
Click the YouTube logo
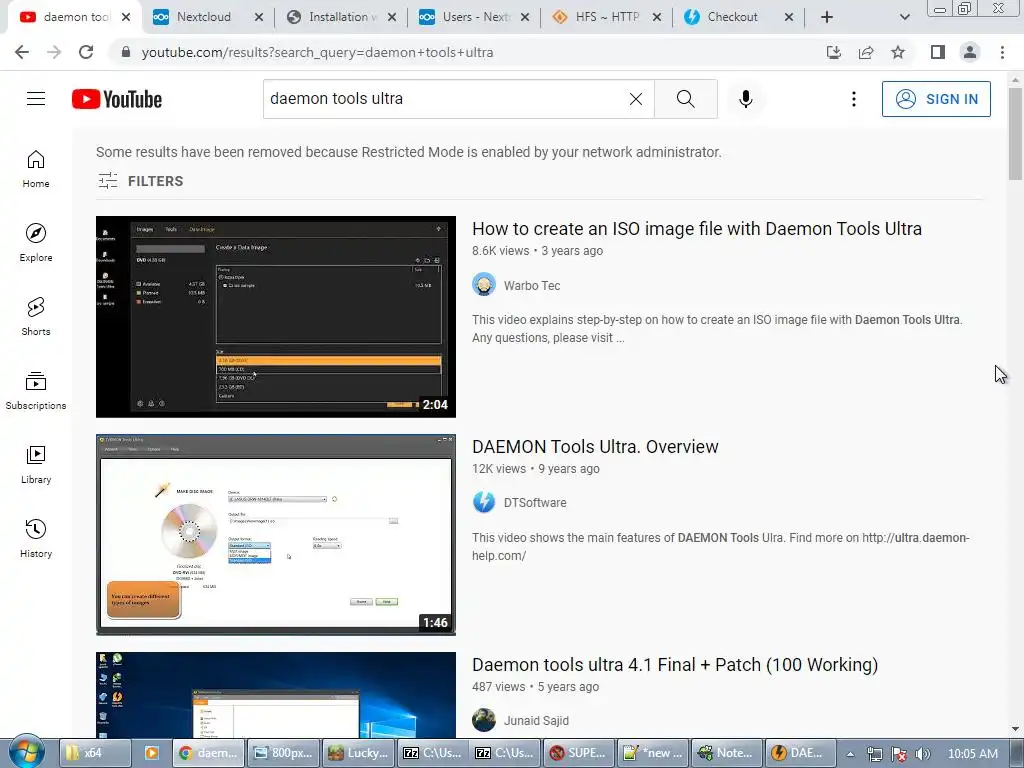pos(117,99)
